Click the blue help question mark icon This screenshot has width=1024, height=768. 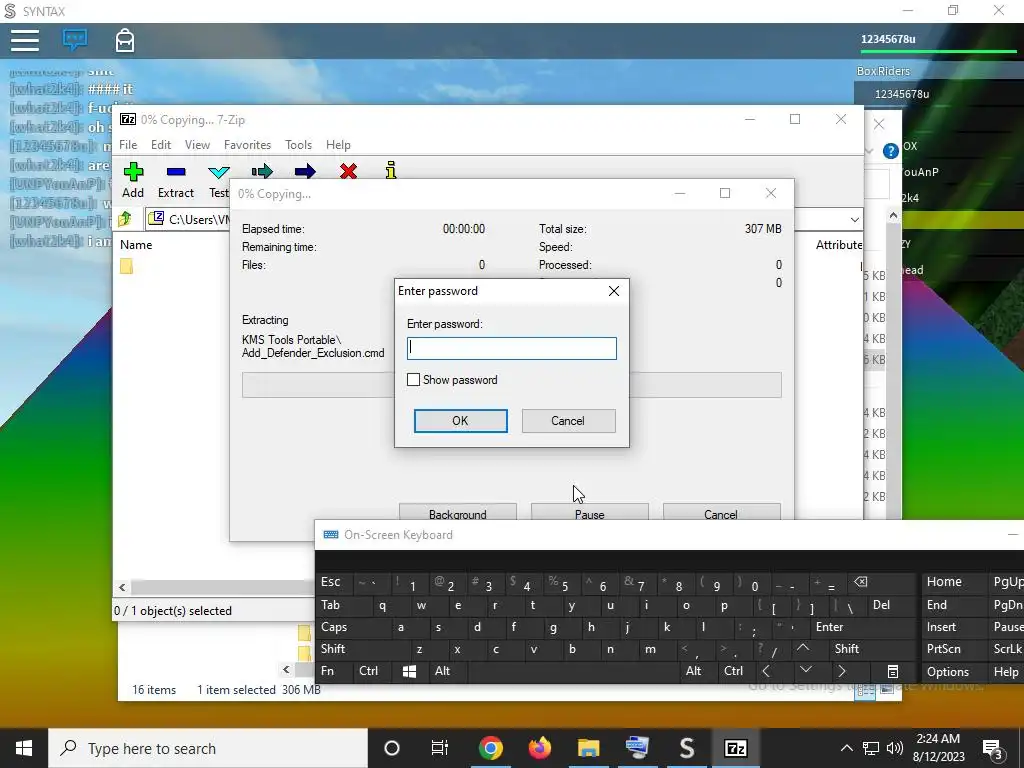coord(890,151)
